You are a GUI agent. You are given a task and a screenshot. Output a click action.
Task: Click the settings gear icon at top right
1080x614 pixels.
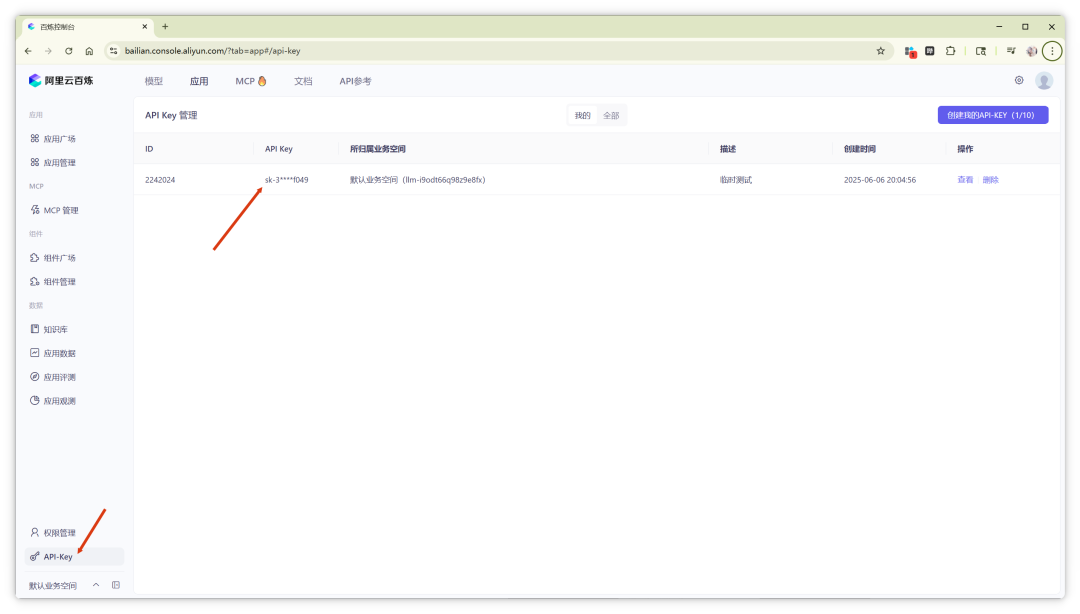1019,81
